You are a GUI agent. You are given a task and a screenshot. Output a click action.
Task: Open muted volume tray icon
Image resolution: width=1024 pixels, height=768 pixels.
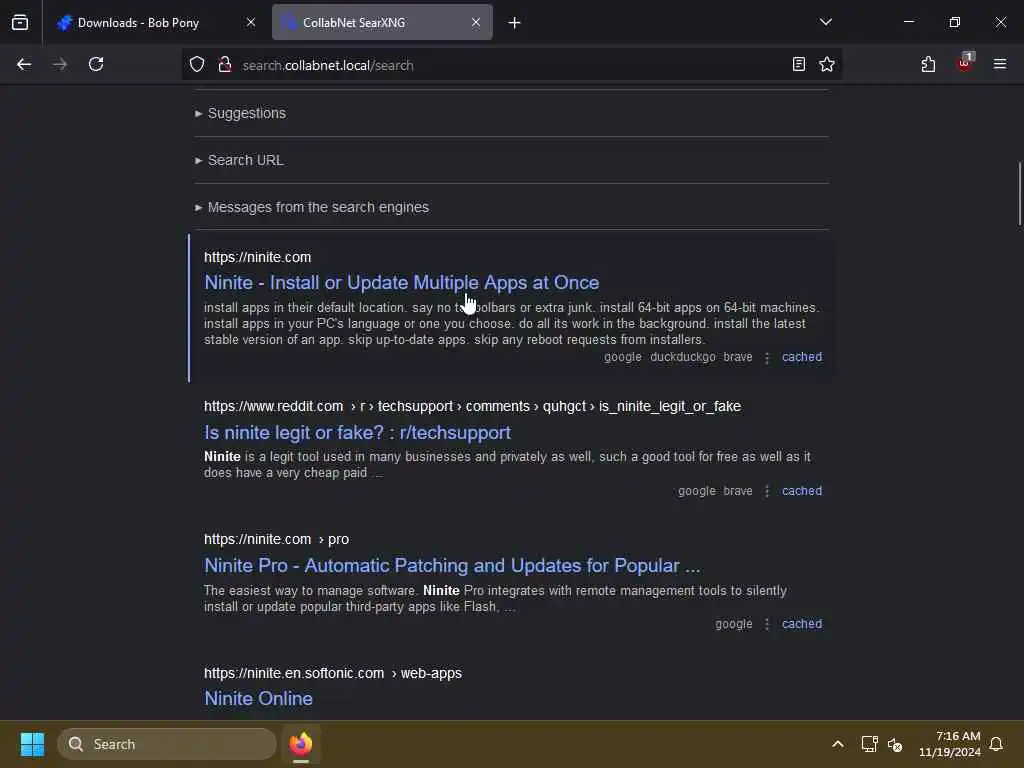[x=895, y=744]
